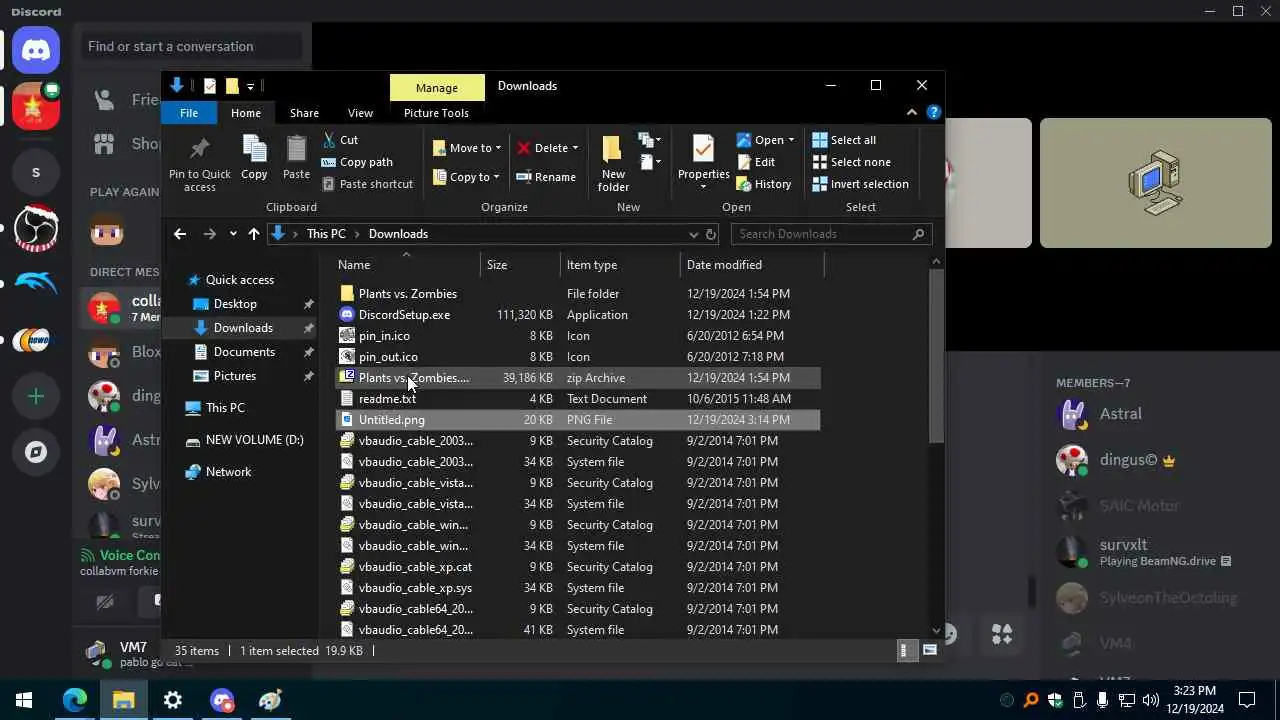Click the Paste ribbon icon
1280x720 pixels.
coord(296,158)
